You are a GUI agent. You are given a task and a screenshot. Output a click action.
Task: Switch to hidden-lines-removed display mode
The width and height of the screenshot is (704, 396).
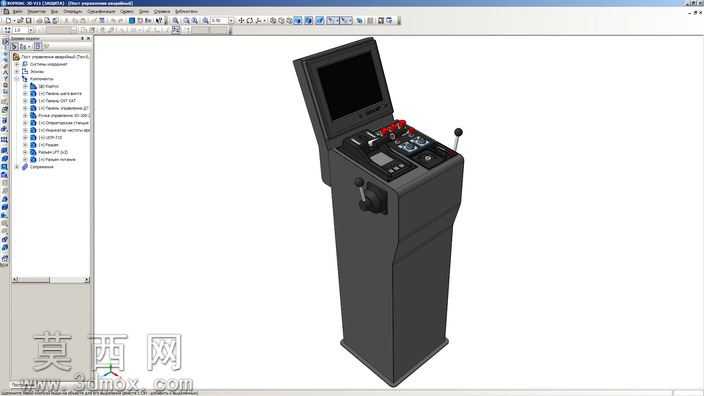[282, 21]
